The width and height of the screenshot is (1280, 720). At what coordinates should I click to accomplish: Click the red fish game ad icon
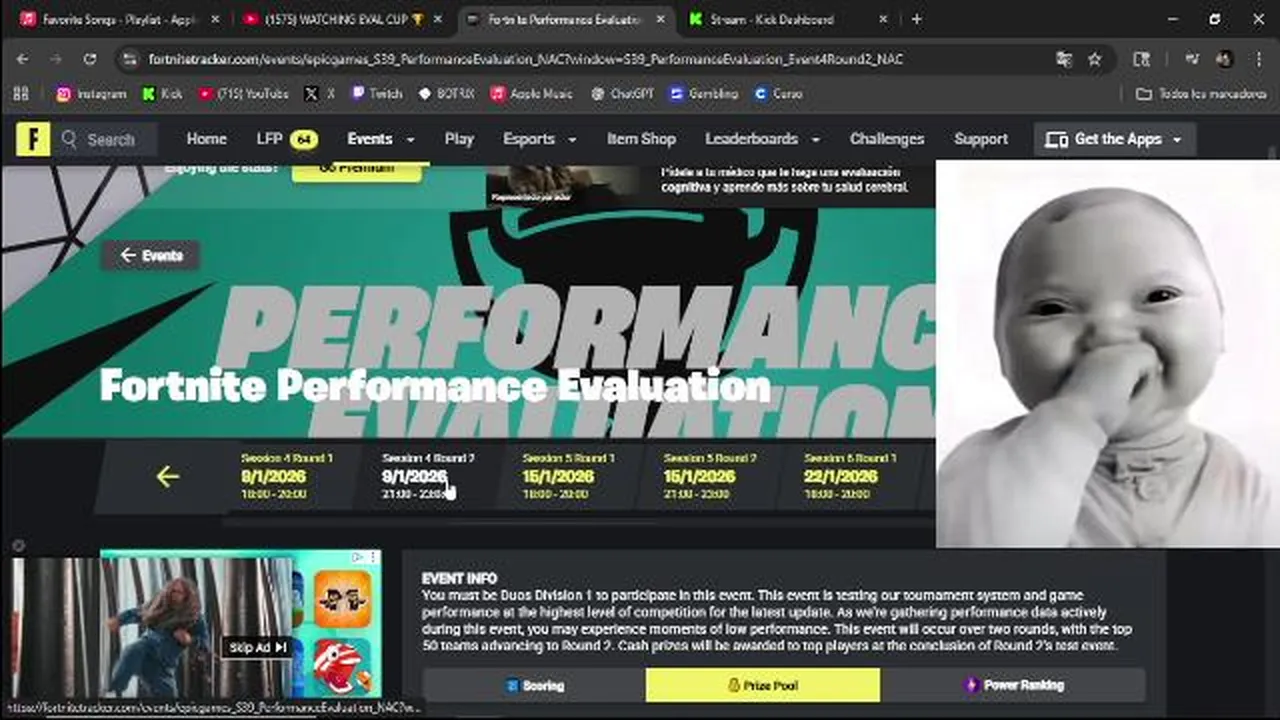[x=342, y=666]
